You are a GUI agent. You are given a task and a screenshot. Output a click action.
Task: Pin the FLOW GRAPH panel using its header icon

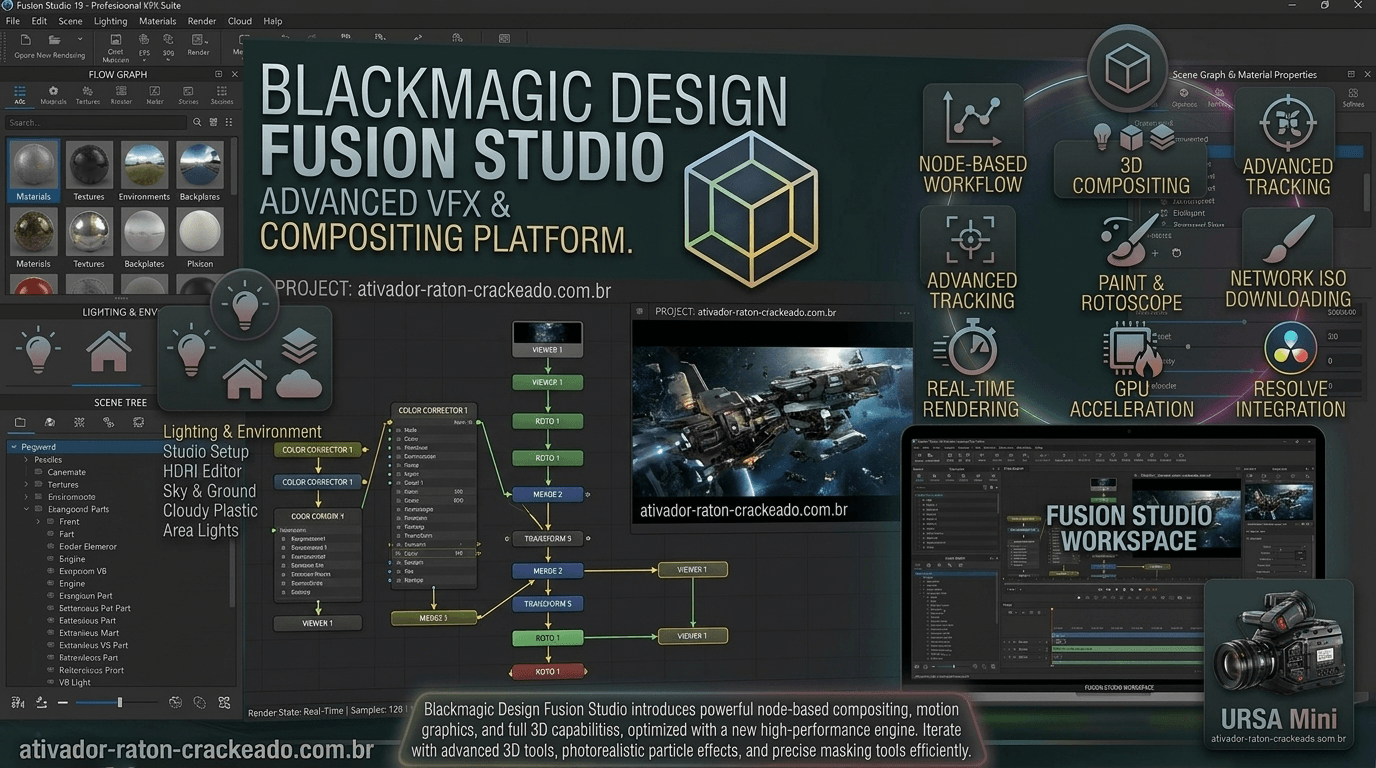click(x=219, y=74)
